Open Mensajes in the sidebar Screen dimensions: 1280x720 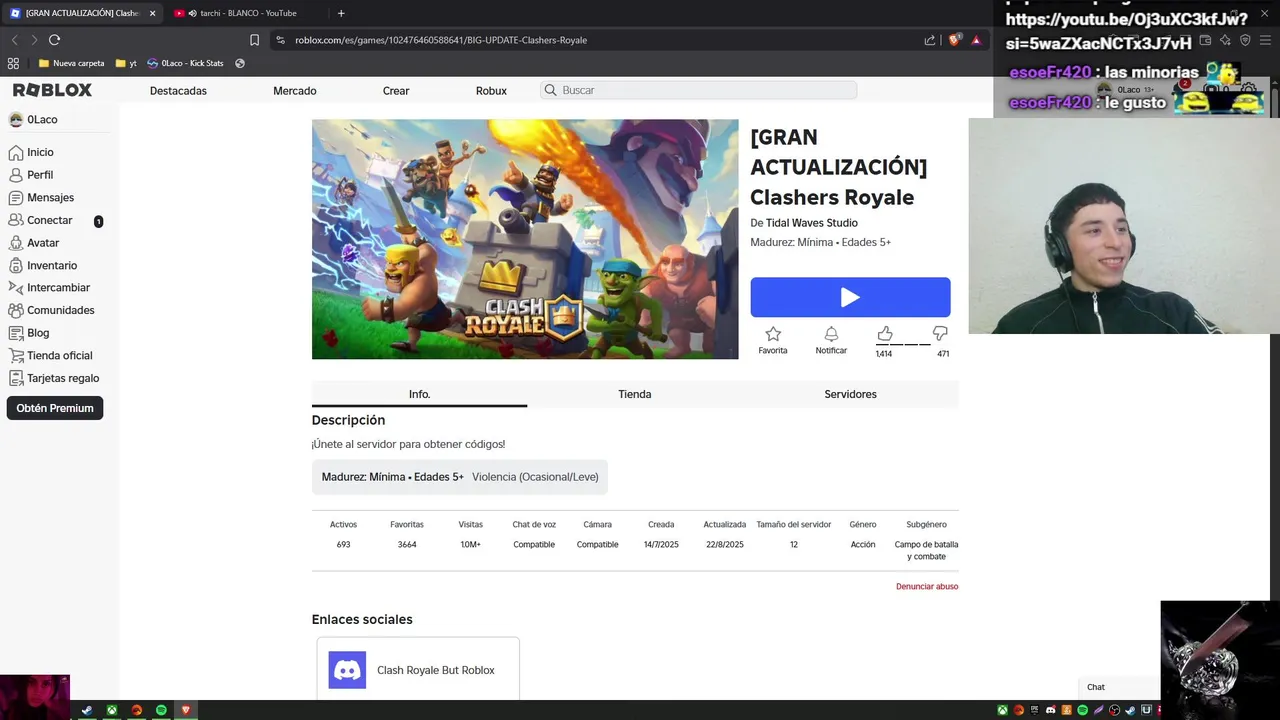tap(41, 198)
